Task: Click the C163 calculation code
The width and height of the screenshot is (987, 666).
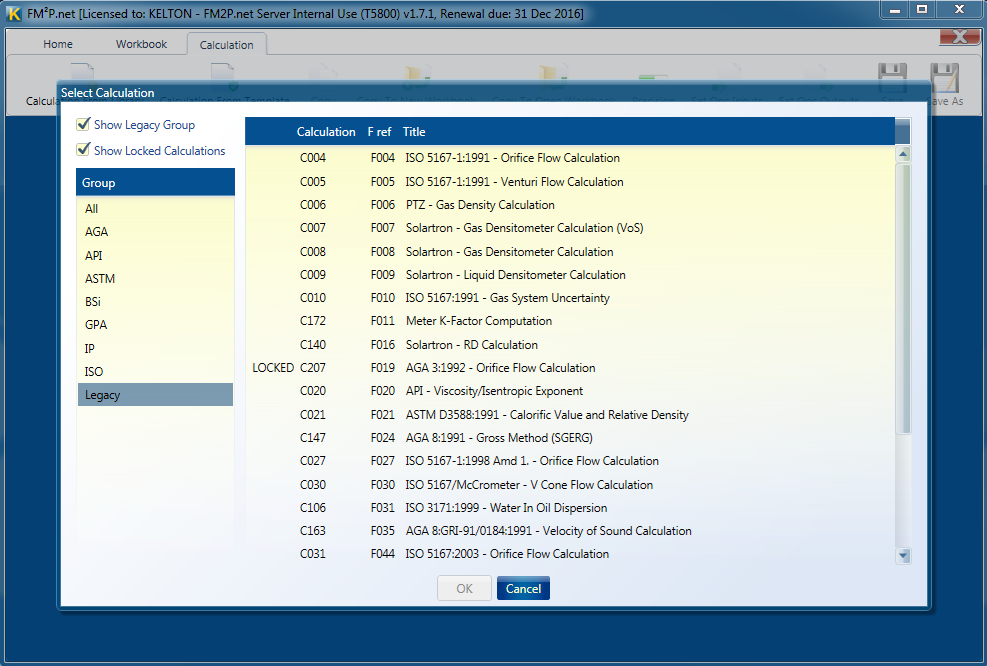Action: click(x=313, y=531)
